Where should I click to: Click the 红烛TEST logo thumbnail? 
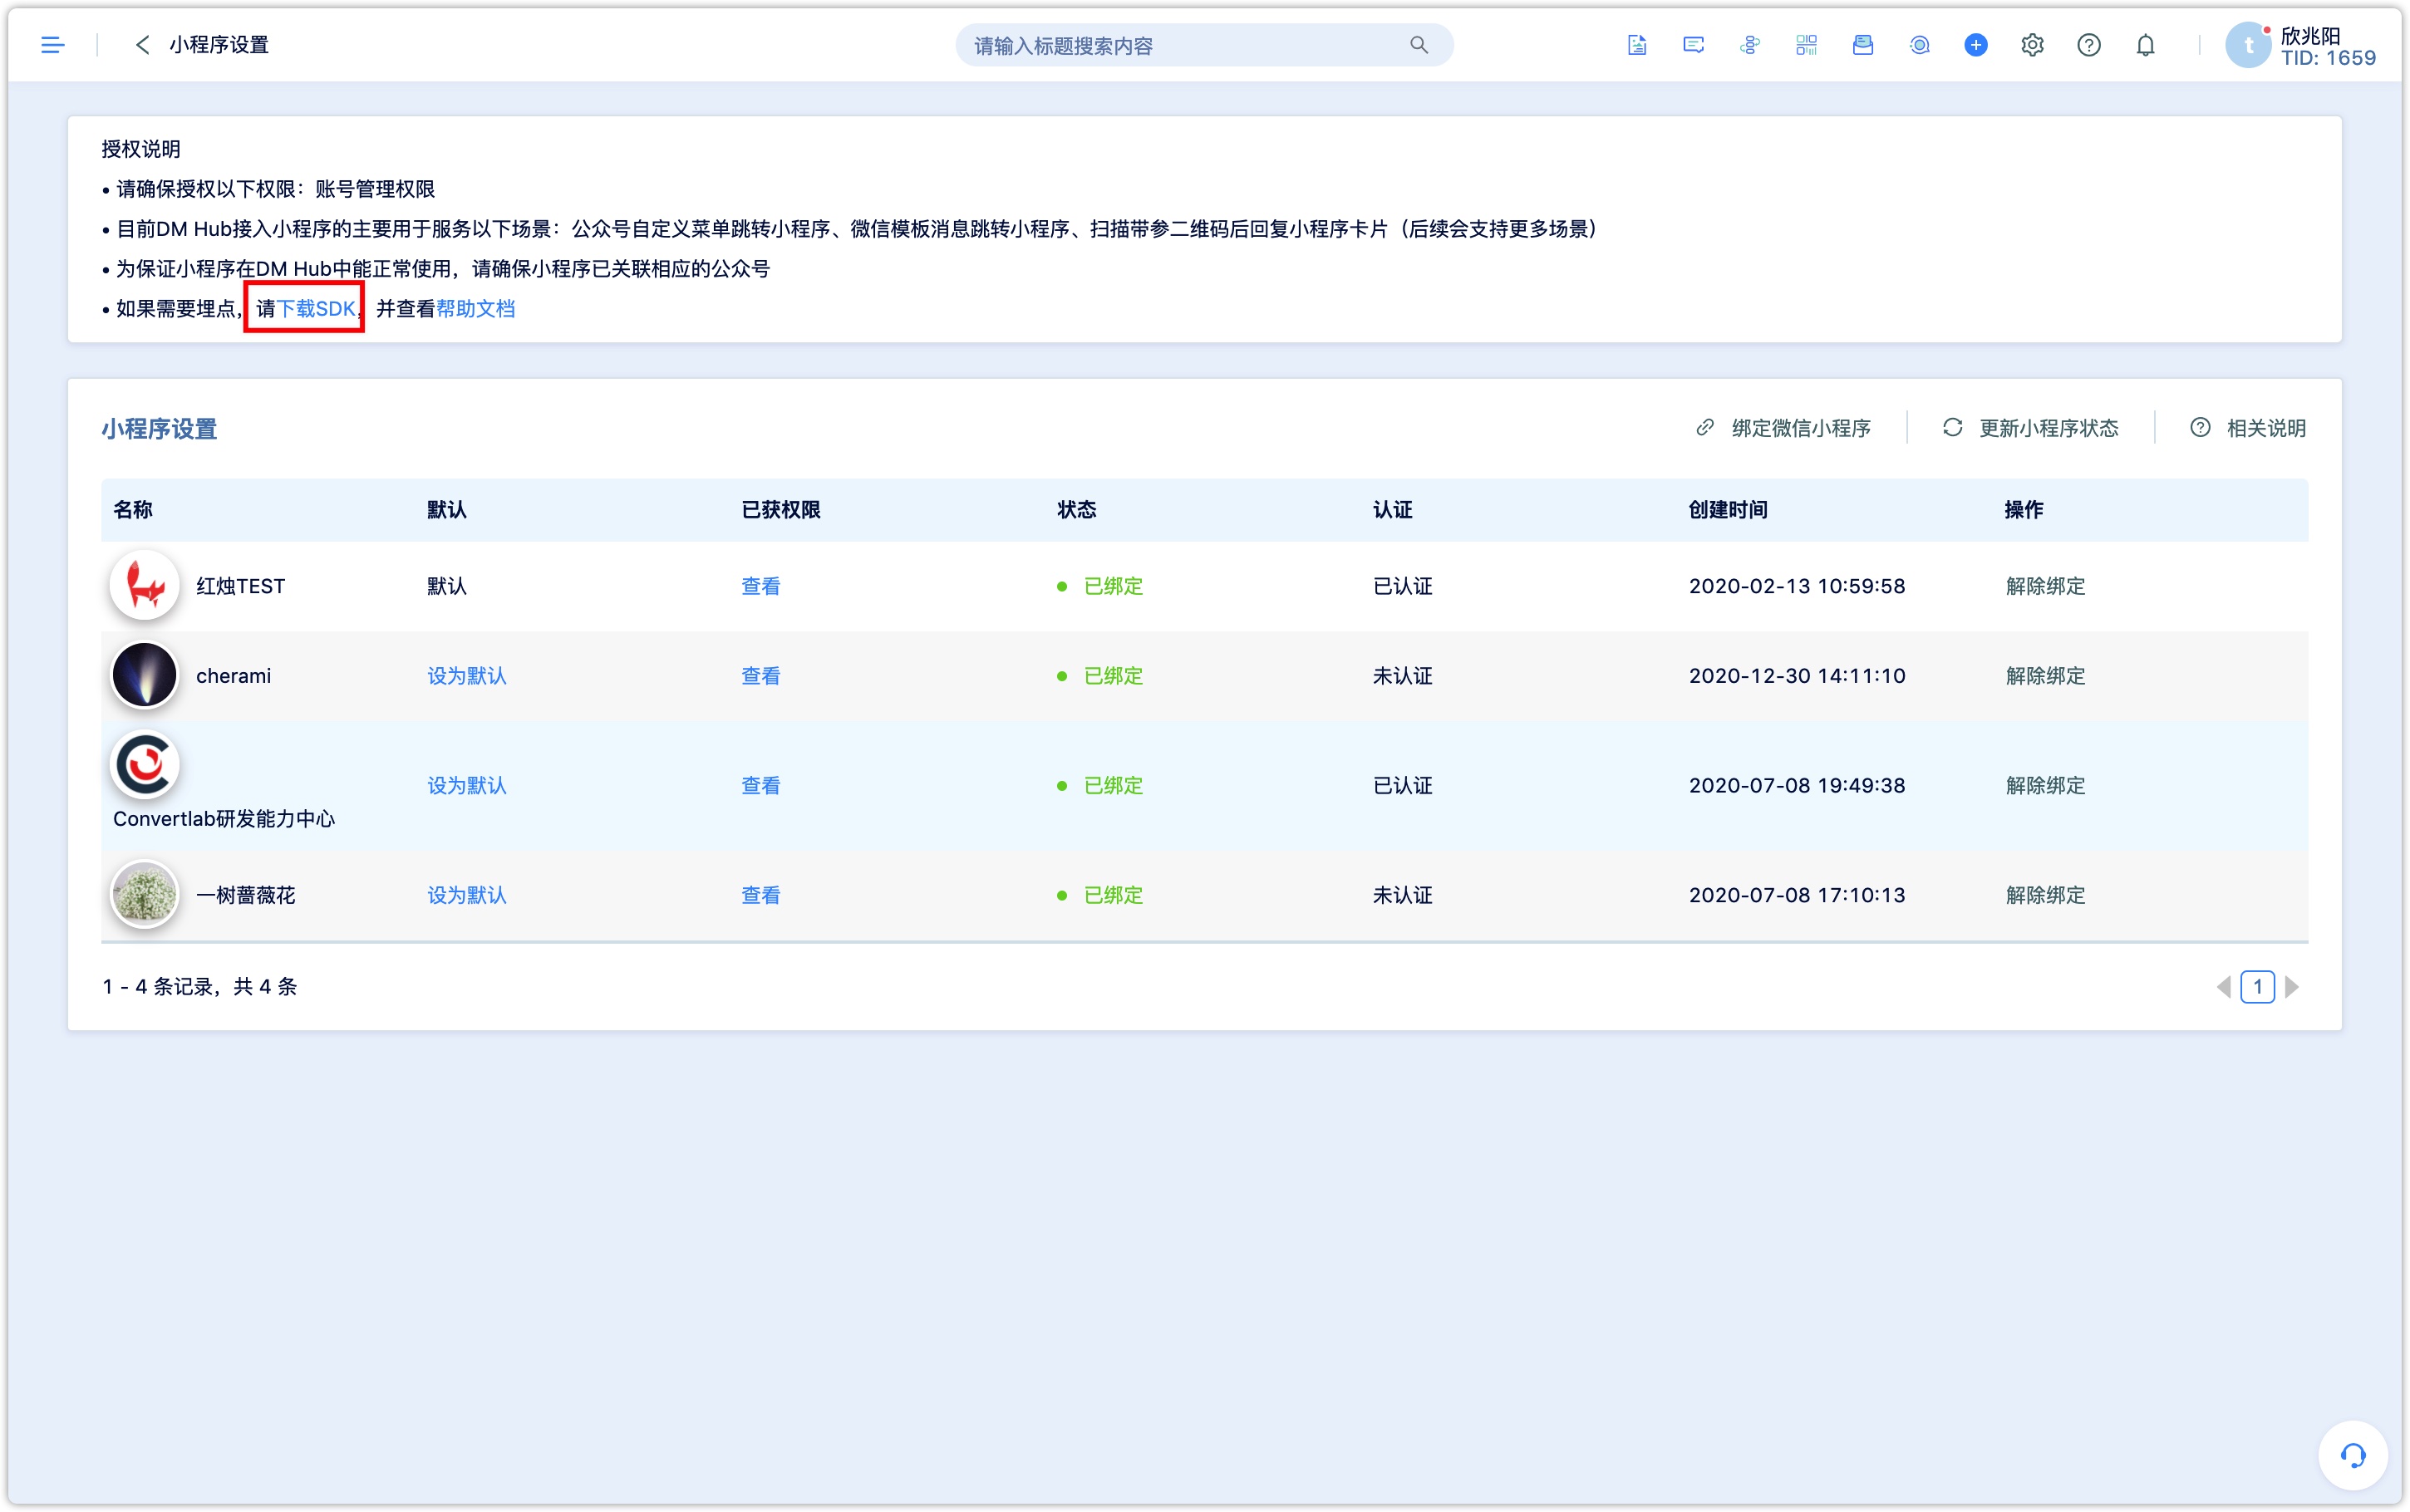(144, 585)
